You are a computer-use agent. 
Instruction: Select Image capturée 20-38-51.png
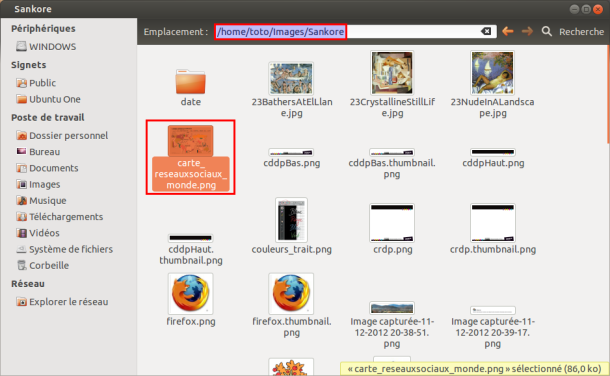point(392,325)
